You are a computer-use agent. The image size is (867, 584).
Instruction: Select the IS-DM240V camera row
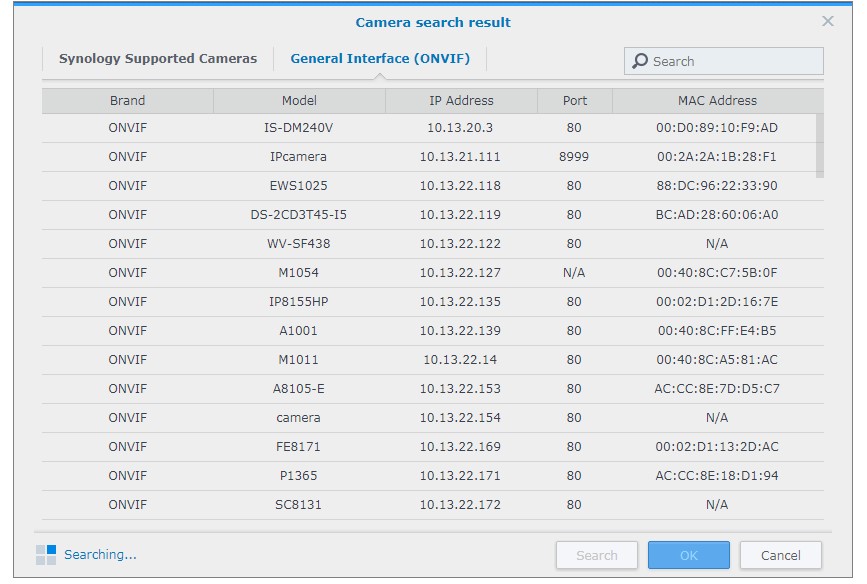point(299,128)
